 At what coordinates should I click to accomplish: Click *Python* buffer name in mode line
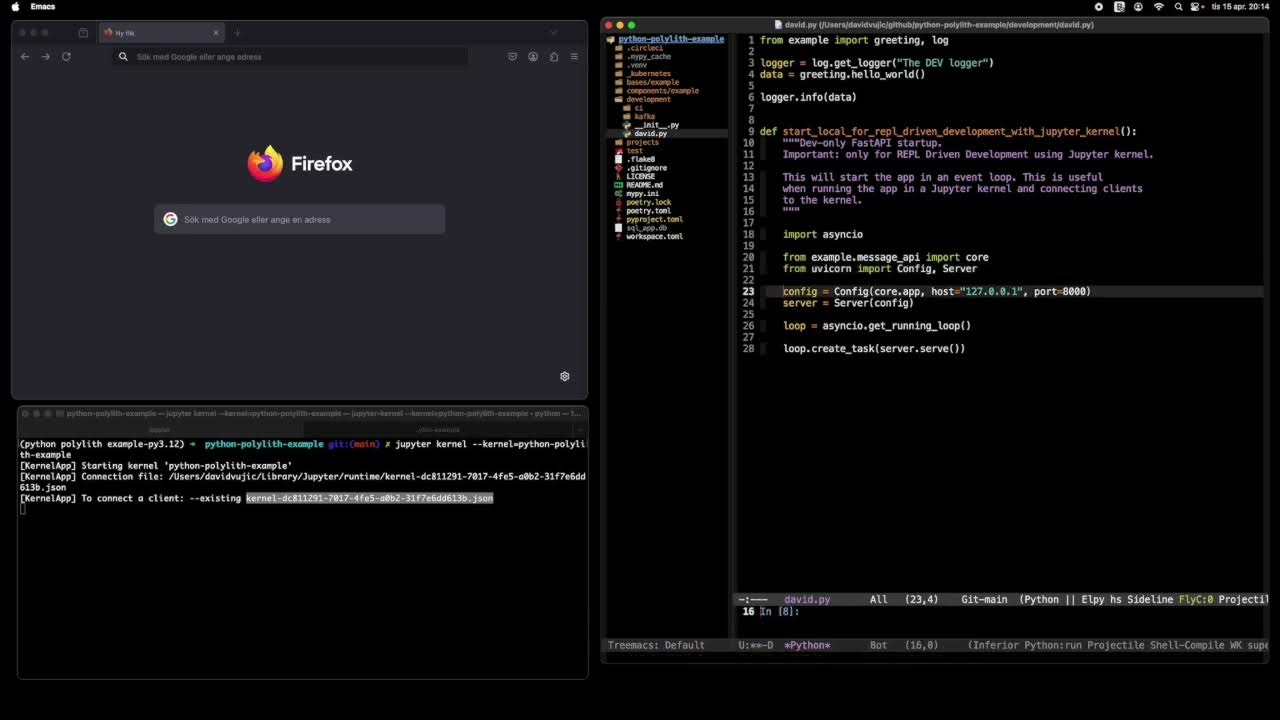tap(807, 645)
